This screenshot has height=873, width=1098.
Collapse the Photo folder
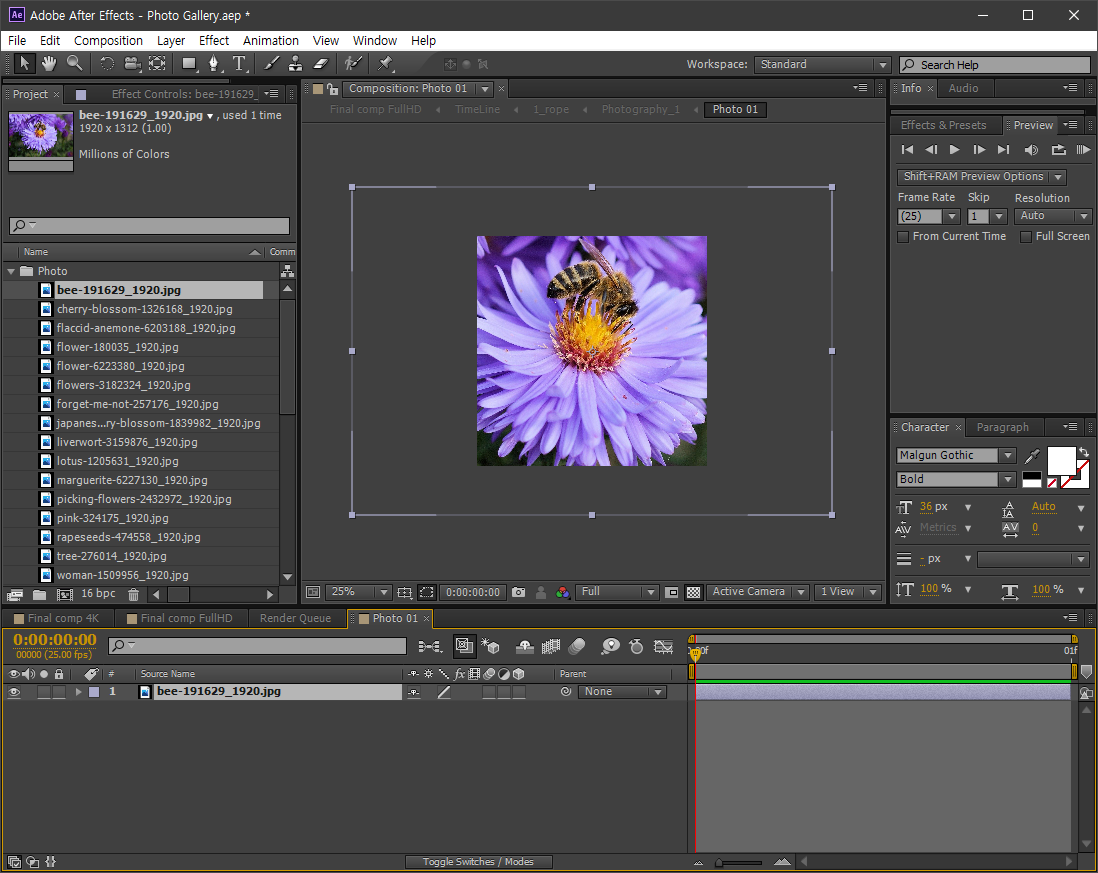click(12, 271)
